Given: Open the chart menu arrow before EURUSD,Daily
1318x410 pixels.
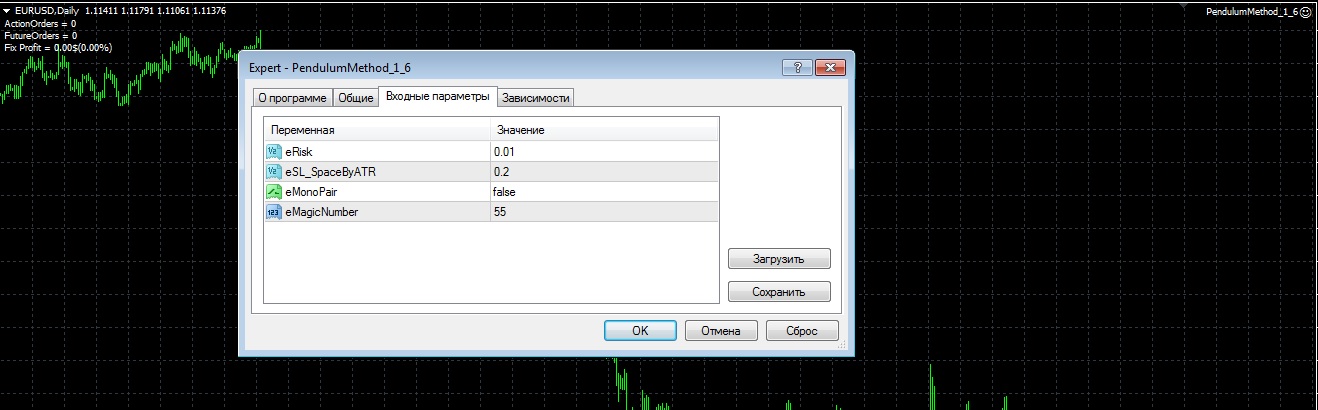Looking at the screenshot, I should pos(7,10).
